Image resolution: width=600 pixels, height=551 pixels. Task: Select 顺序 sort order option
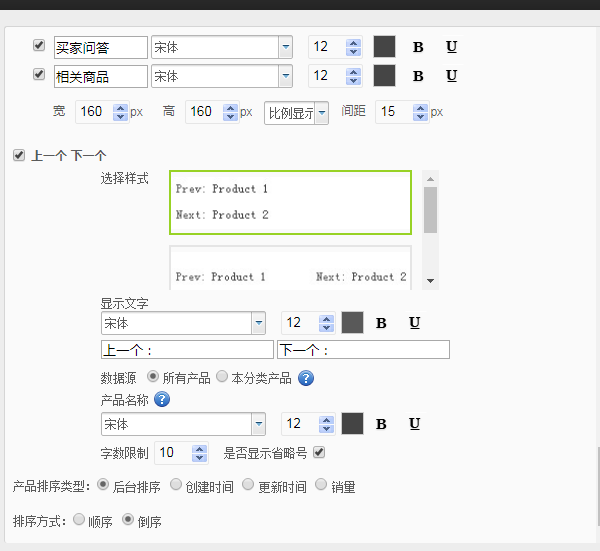(79, 520)
